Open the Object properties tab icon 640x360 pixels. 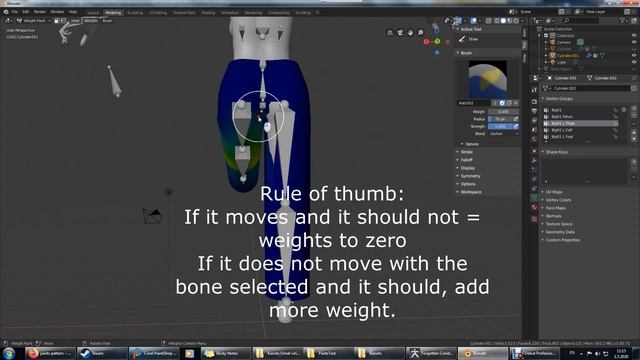click(x=534, y=151)
